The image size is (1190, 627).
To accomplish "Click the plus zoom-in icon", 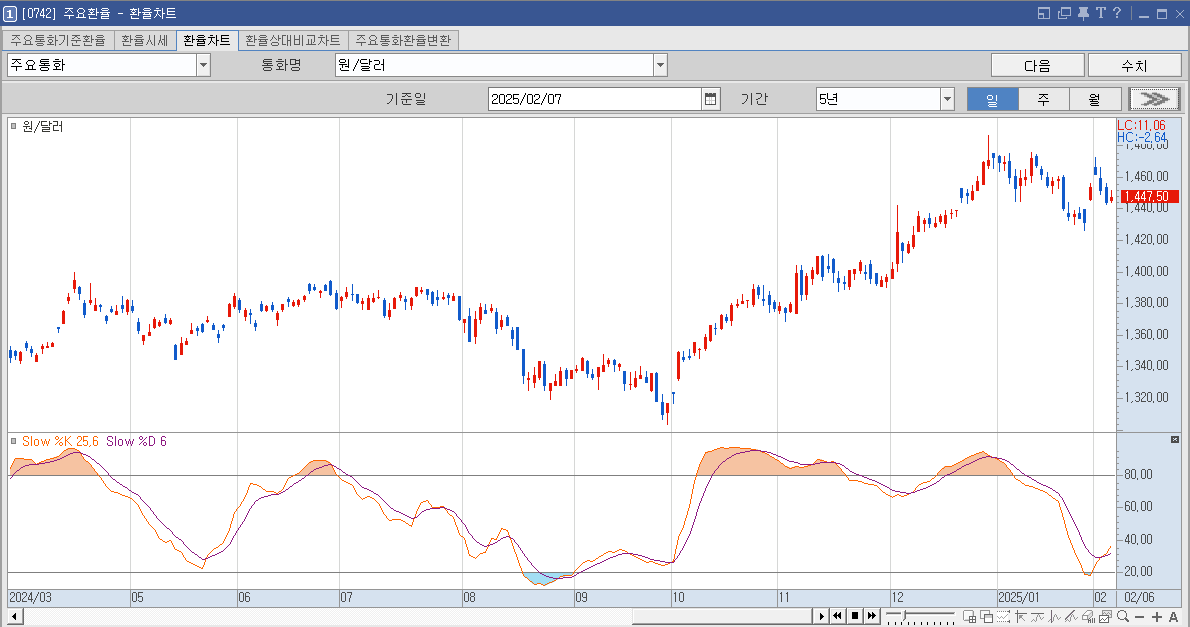I will pyautogui.click(x=1157, y=617).
